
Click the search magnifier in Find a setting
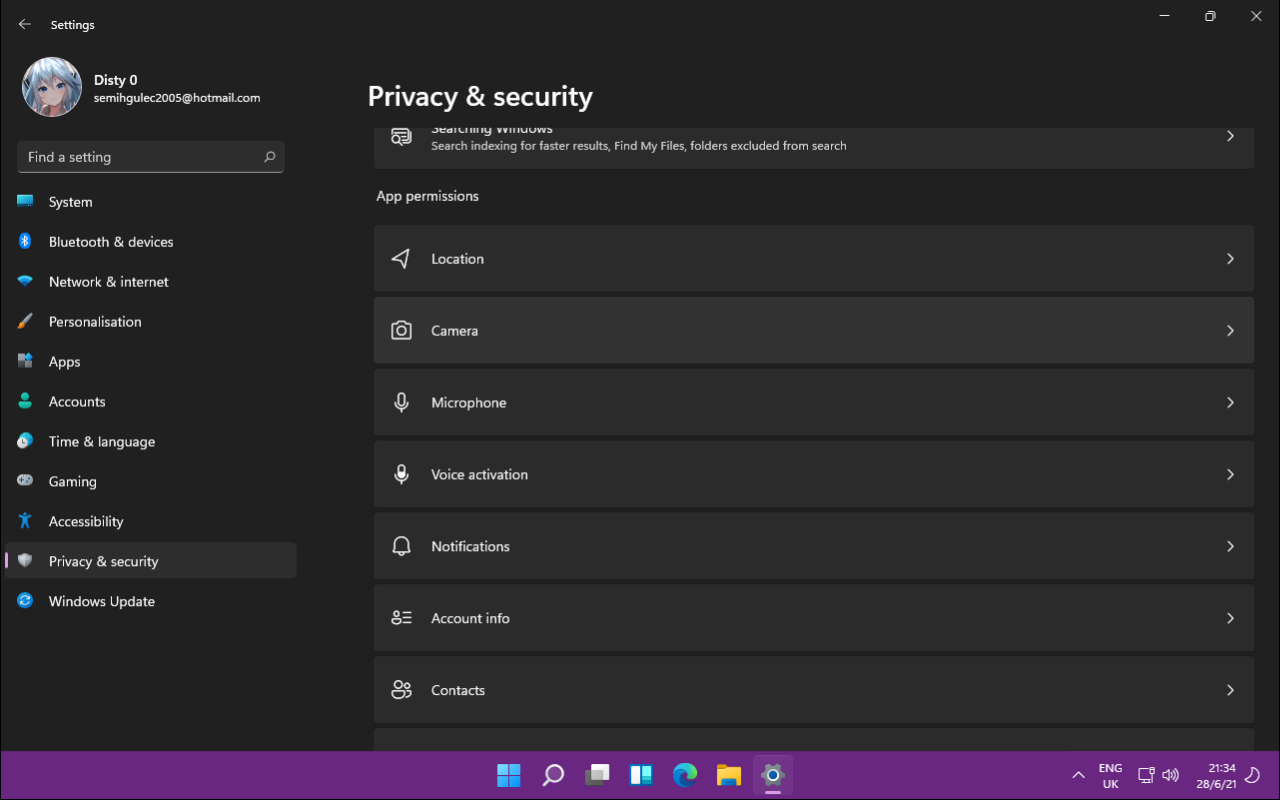pos(270,157)
